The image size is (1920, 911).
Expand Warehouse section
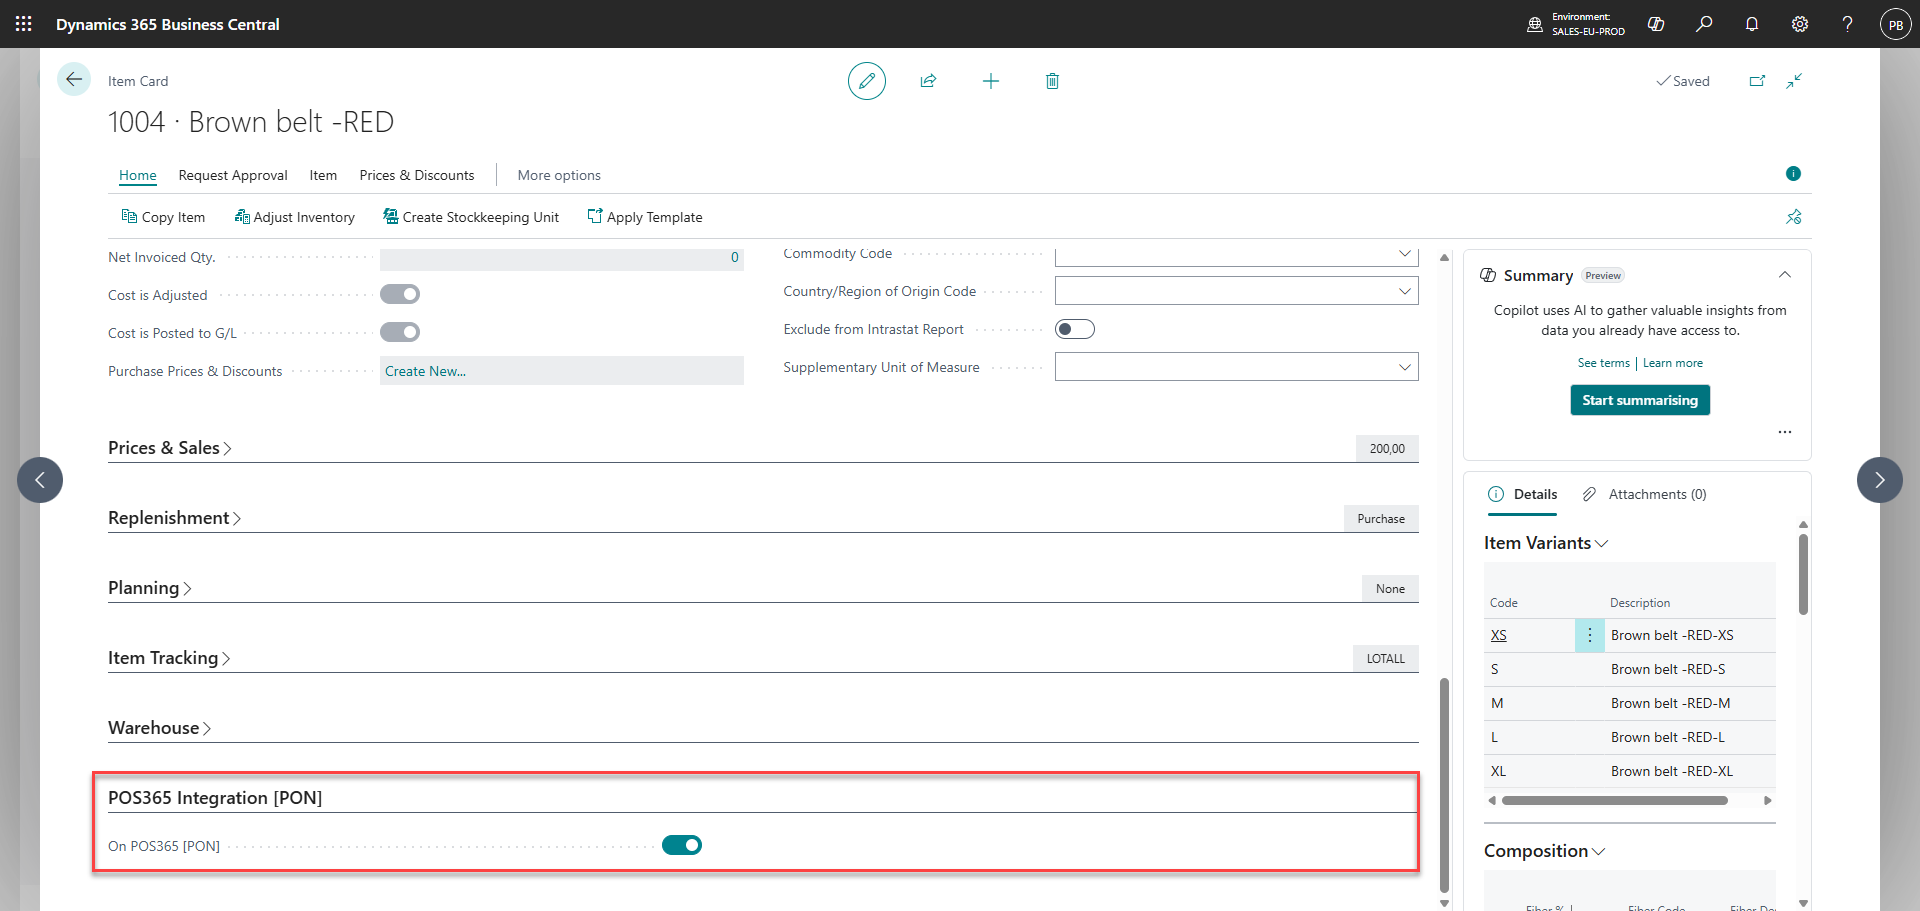tap(159, 728)
